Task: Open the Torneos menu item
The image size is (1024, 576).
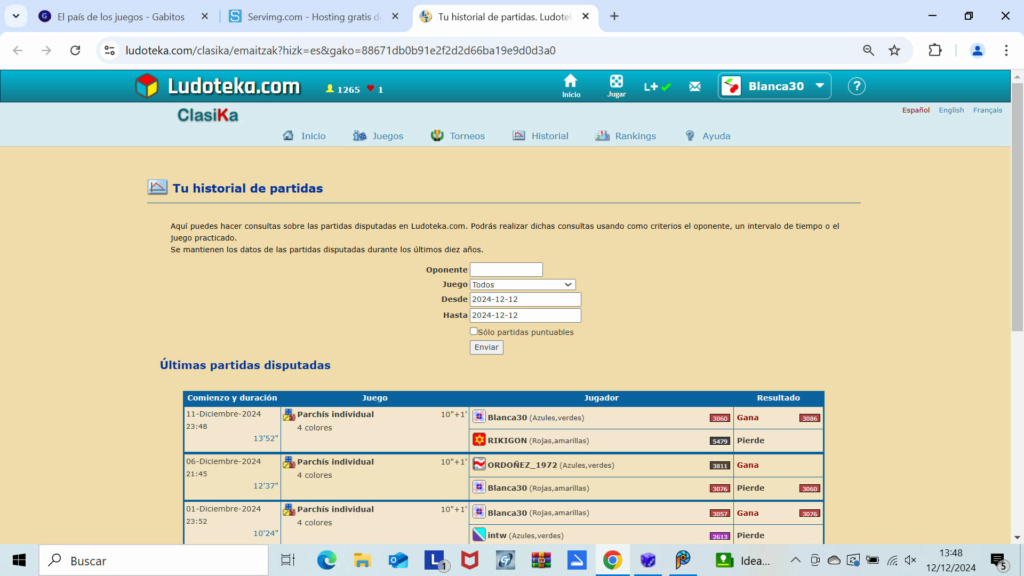Action: [458, 136]
